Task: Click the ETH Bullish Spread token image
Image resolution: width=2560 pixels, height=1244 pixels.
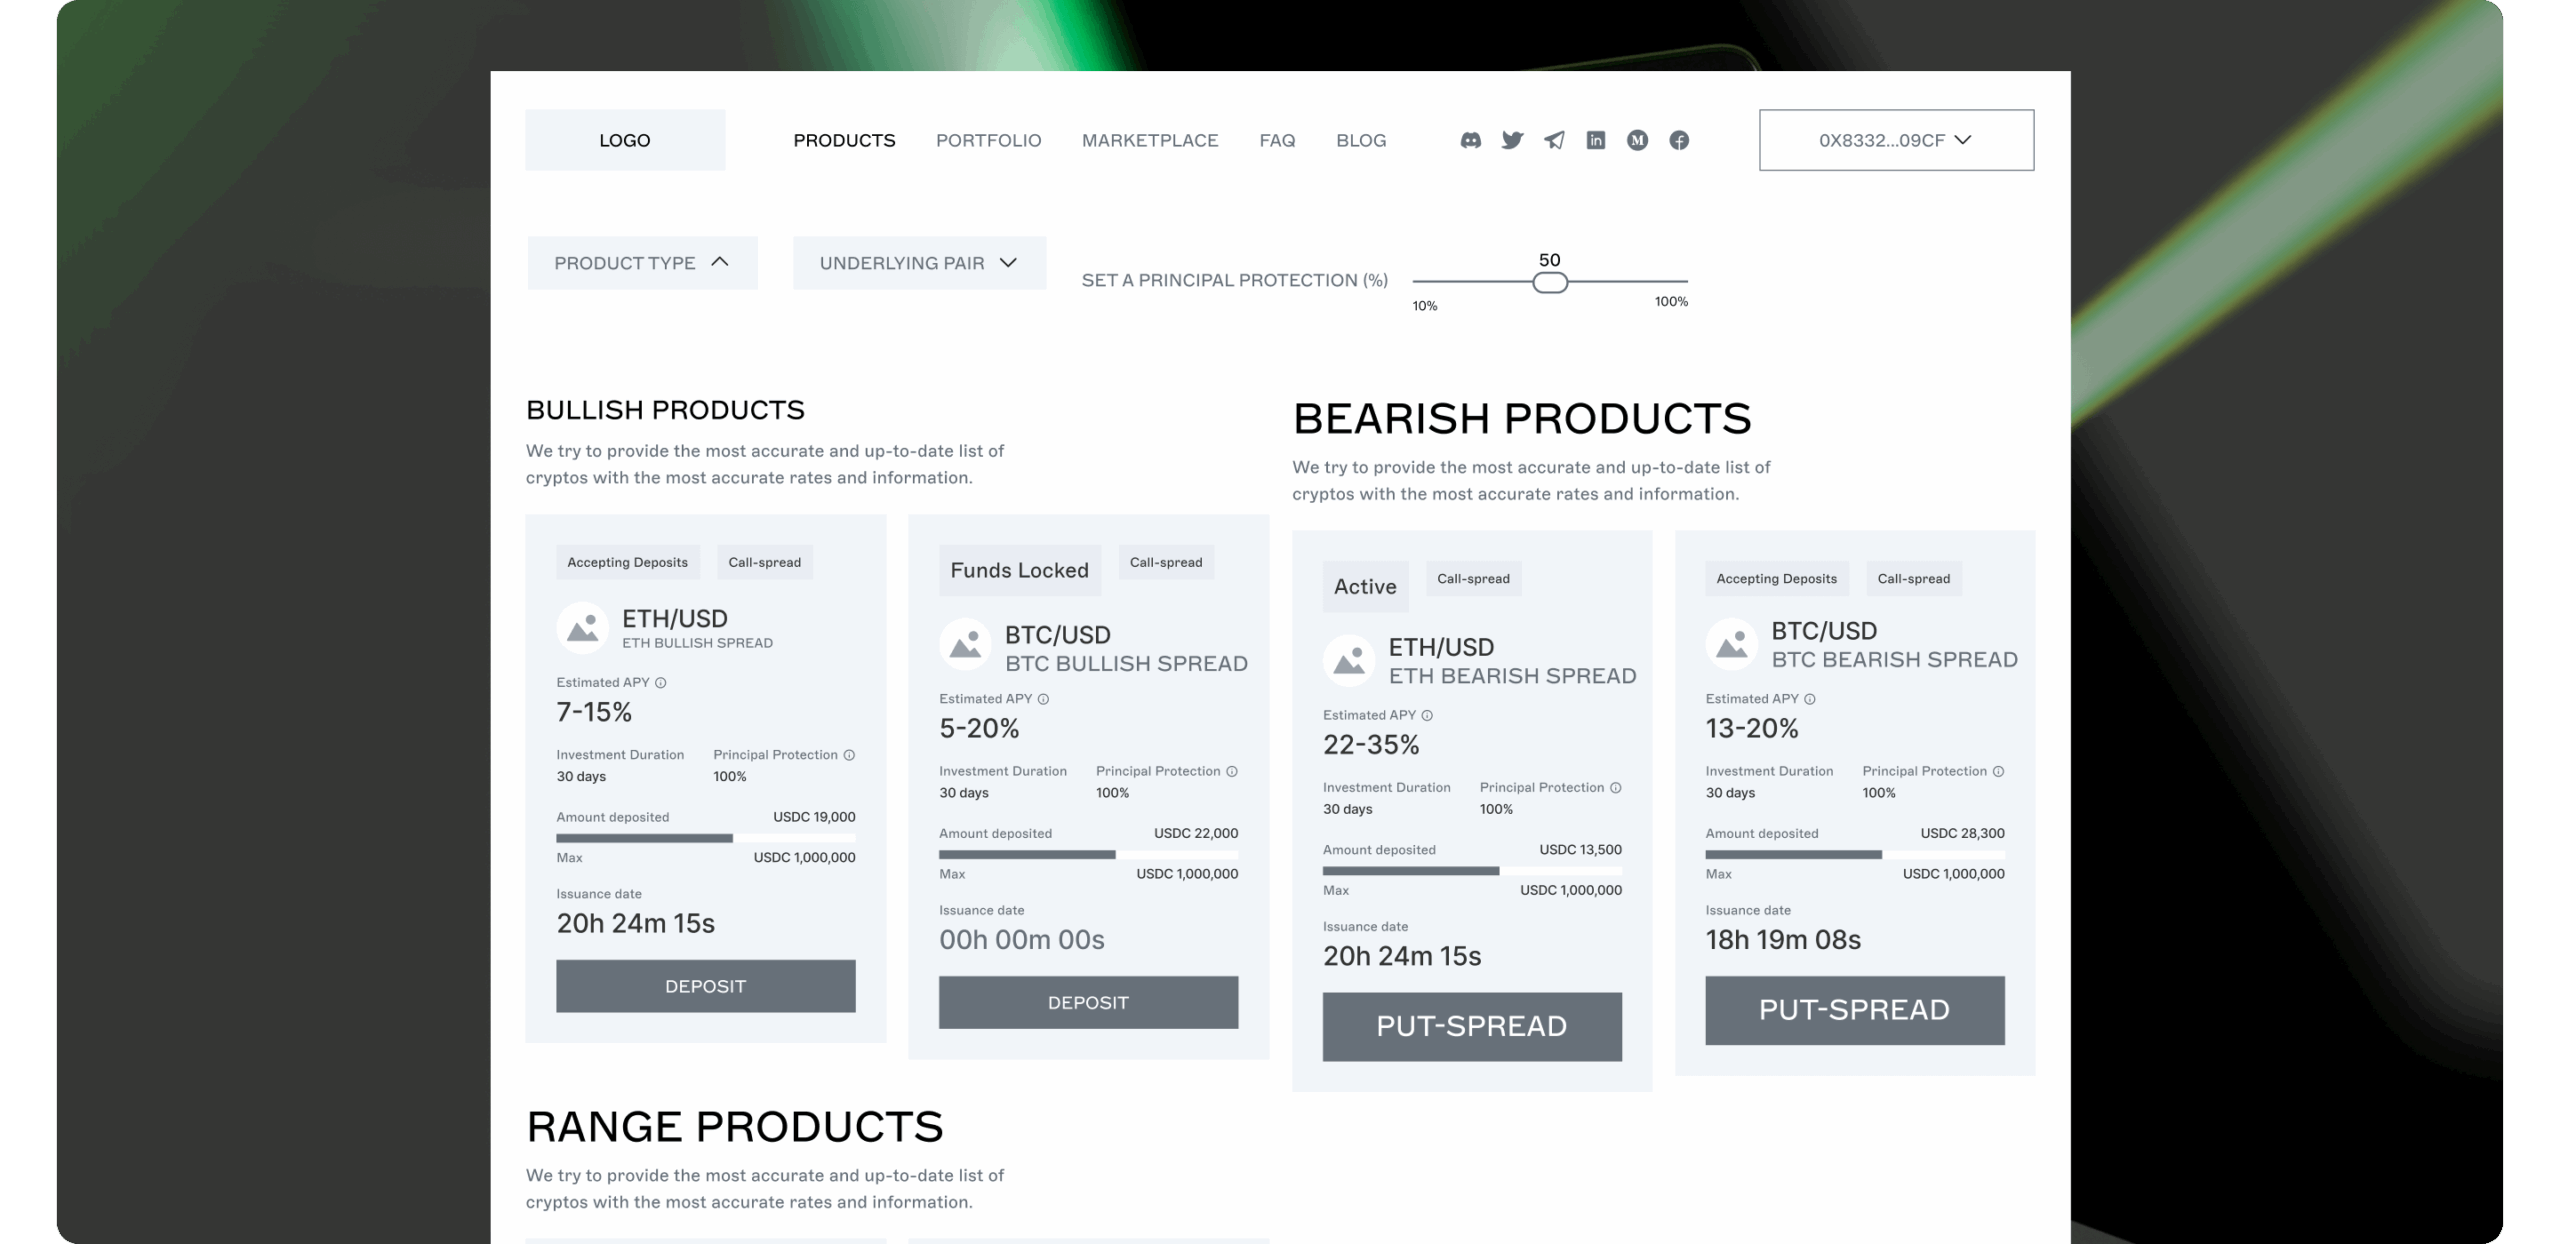Action: [582, 628]
